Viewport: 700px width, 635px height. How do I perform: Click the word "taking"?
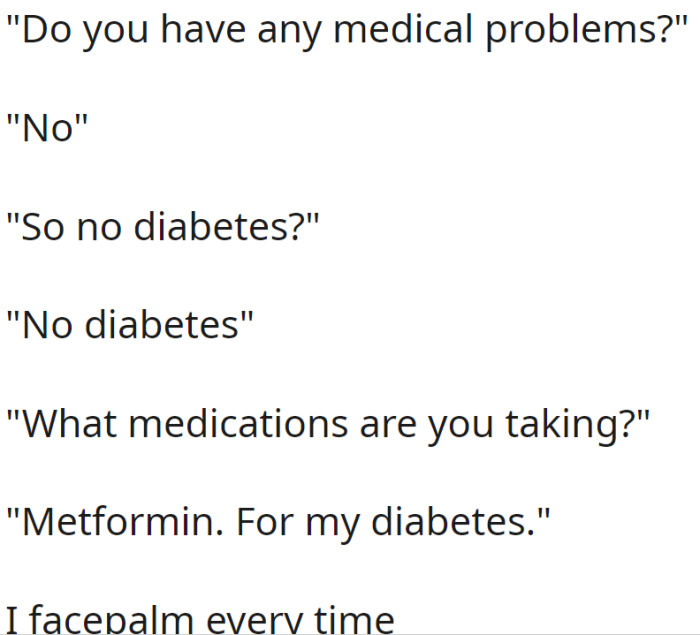(x=562, y=425)
